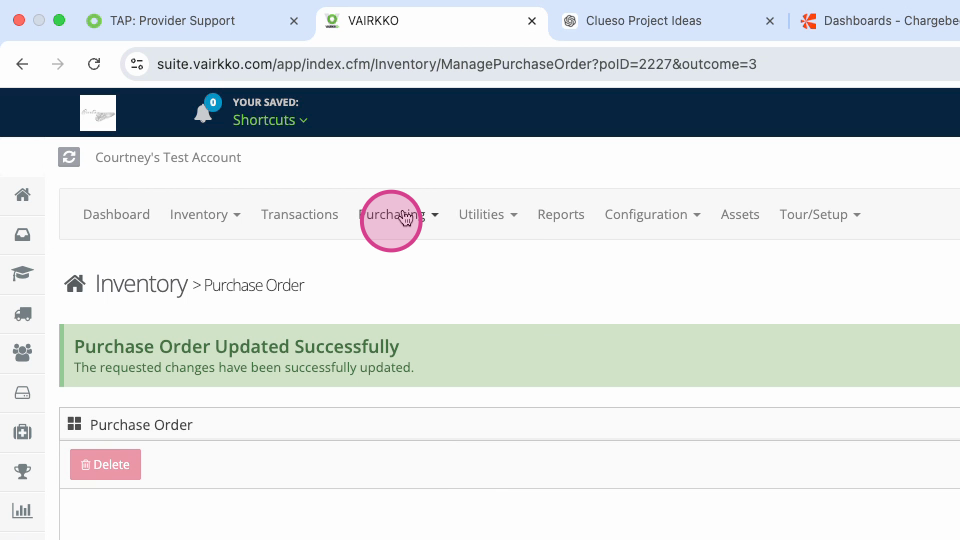Open the Reports menu item
The image size is (960, 540).
click(561, 214)
